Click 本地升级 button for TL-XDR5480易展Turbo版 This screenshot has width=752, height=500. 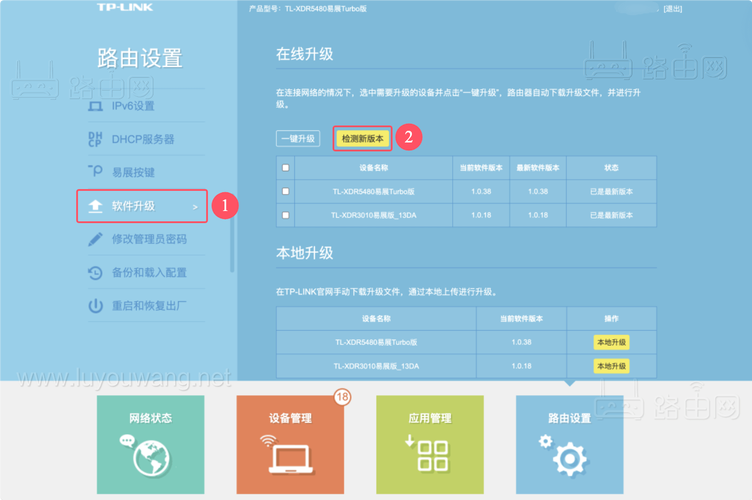(611, 342)
